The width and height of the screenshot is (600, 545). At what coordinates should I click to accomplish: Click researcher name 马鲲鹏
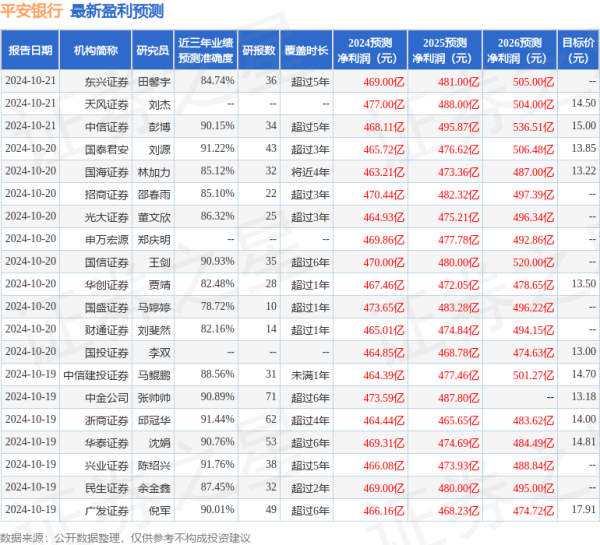[x=154, y=375]
